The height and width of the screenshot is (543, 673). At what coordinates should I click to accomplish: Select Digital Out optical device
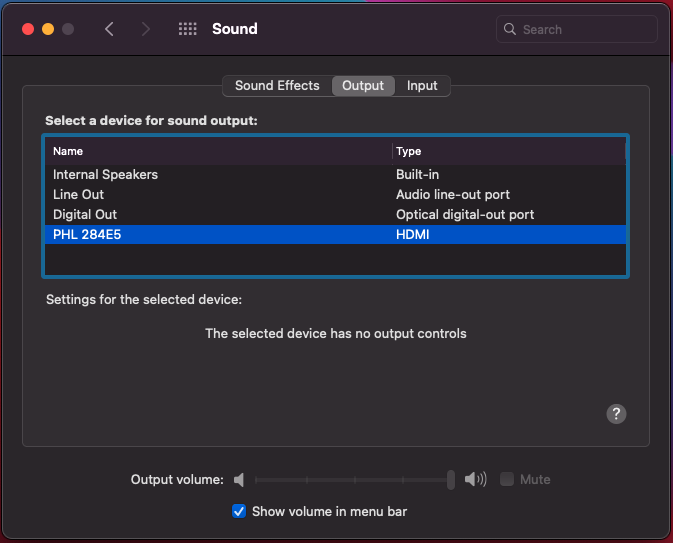coord(85,214)
